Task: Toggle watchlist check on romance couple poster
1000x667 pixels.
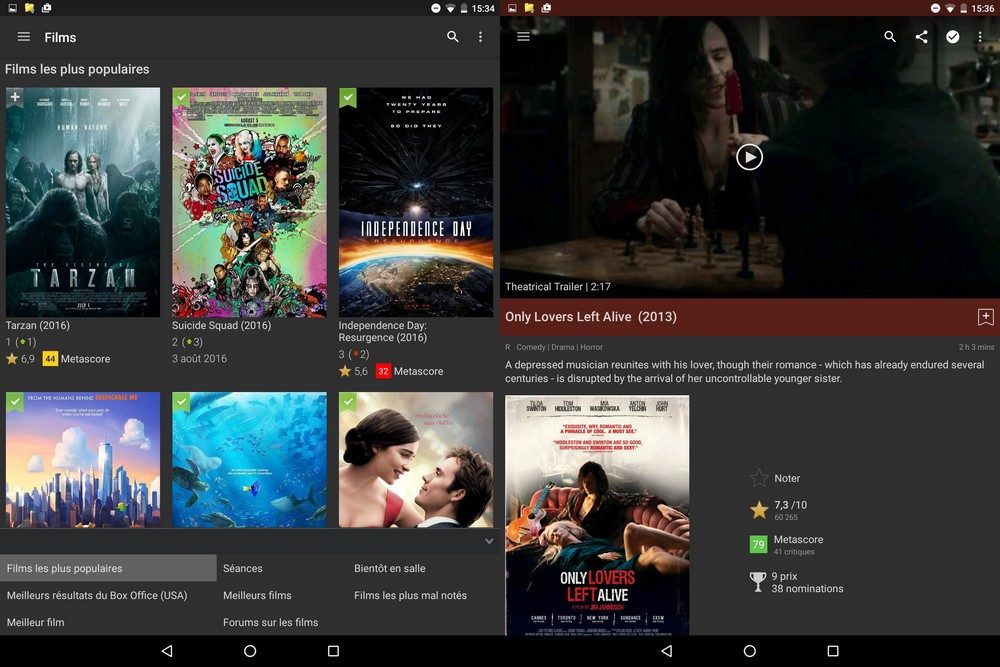Action: coord(348,402)
